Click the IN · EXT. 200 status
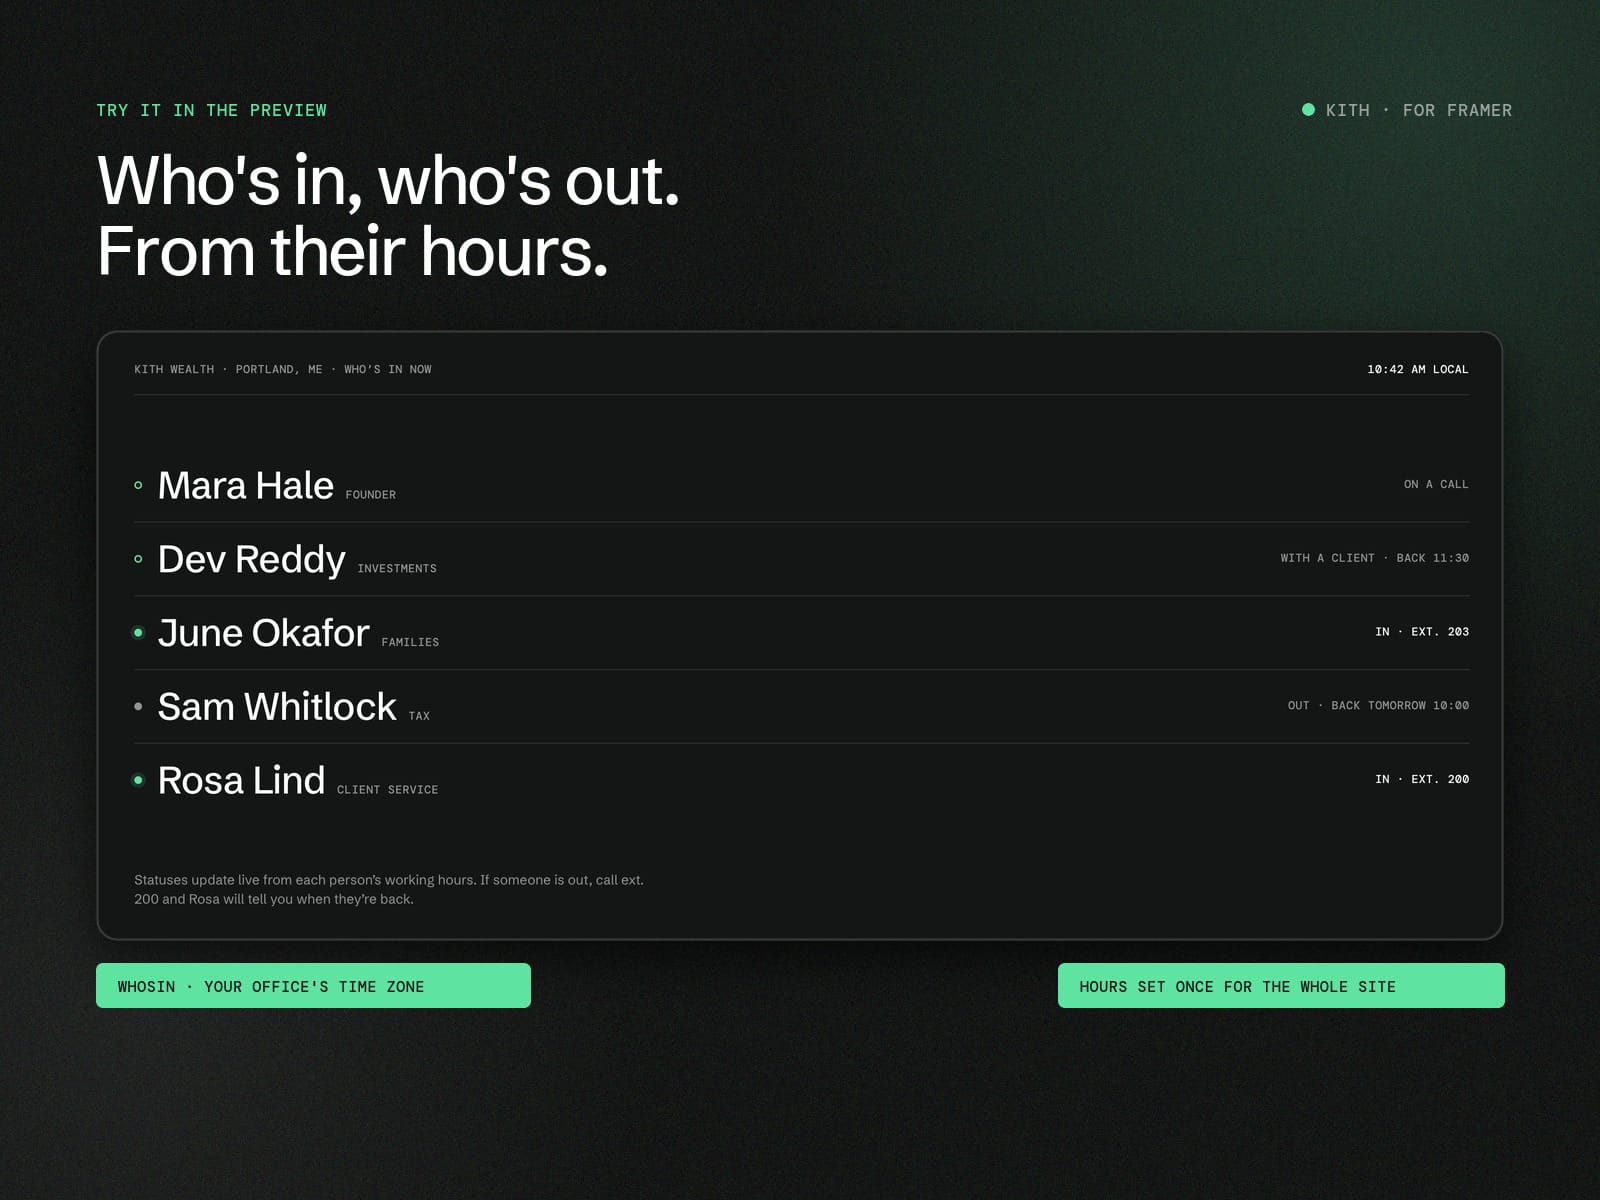 [x=1422, y=779]
